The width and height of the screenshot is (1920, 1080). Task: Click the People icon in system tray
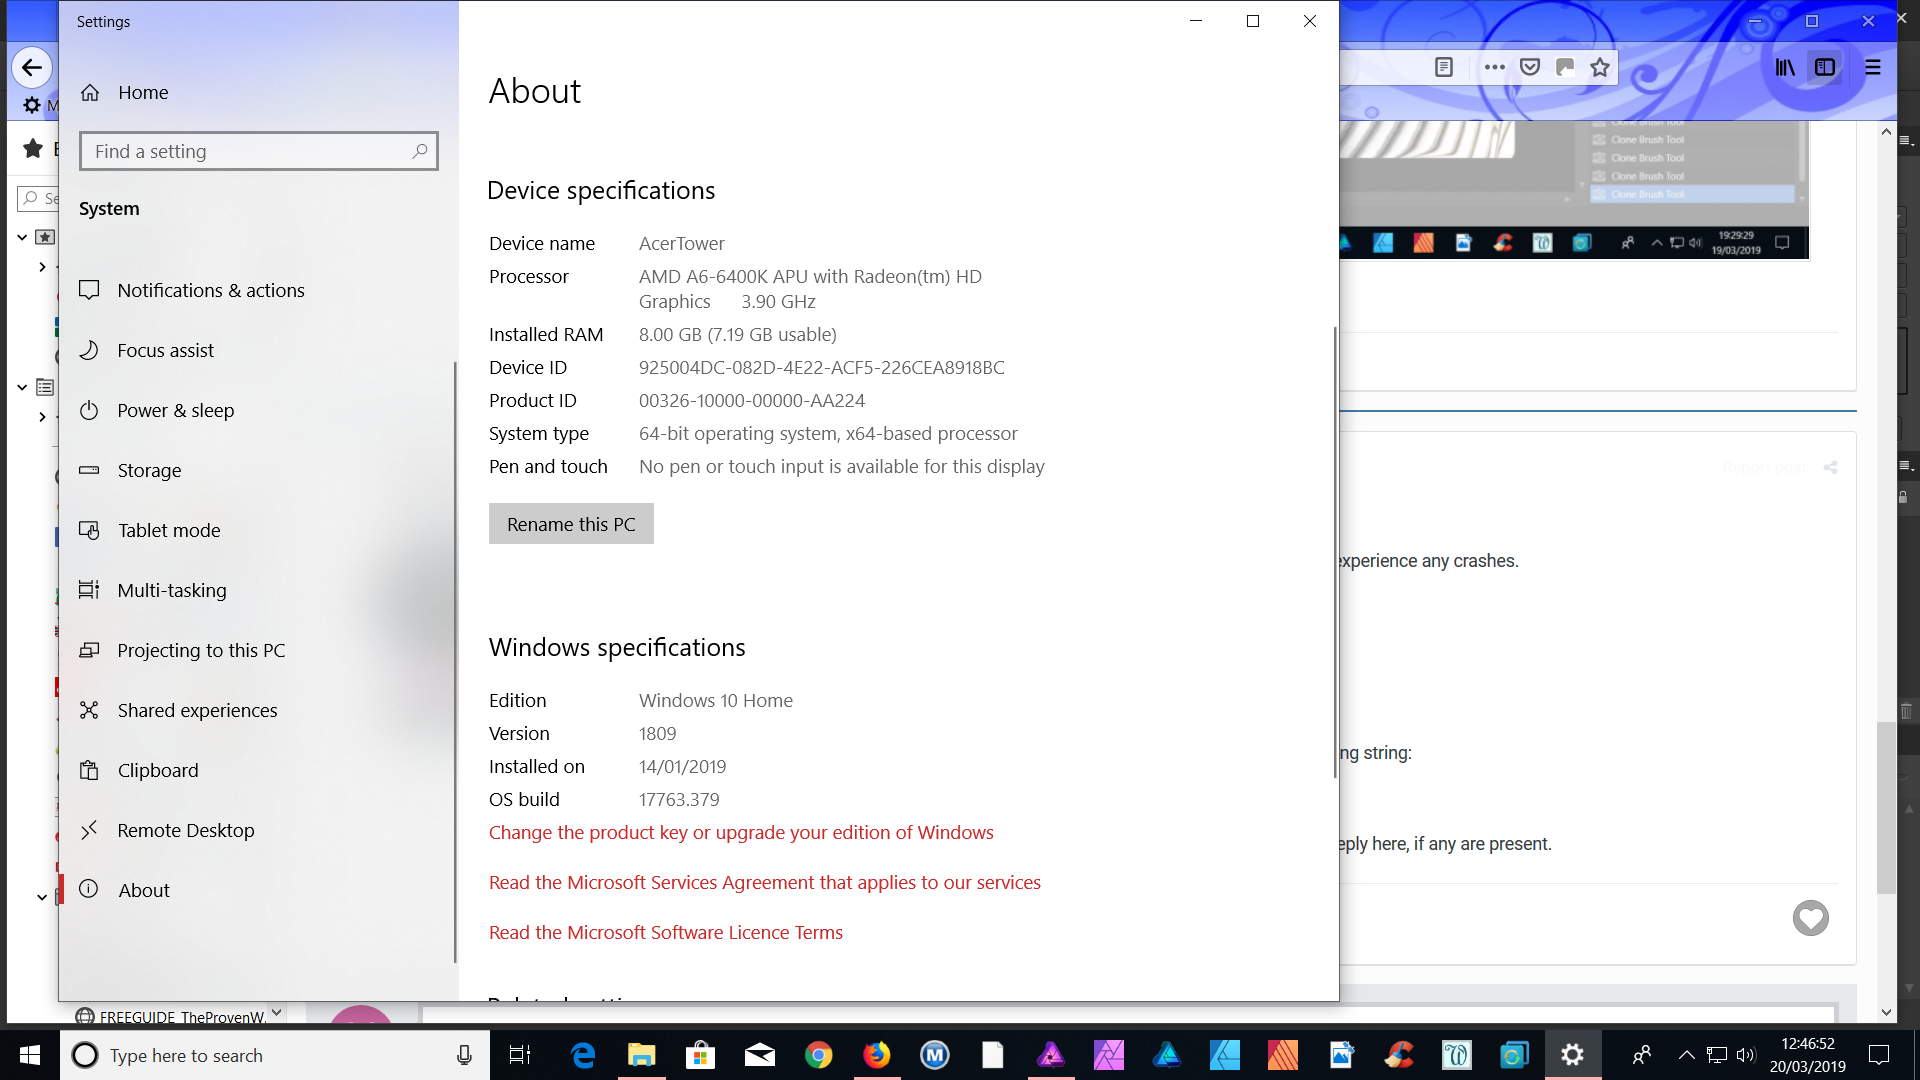(x=1641, y=1055)
